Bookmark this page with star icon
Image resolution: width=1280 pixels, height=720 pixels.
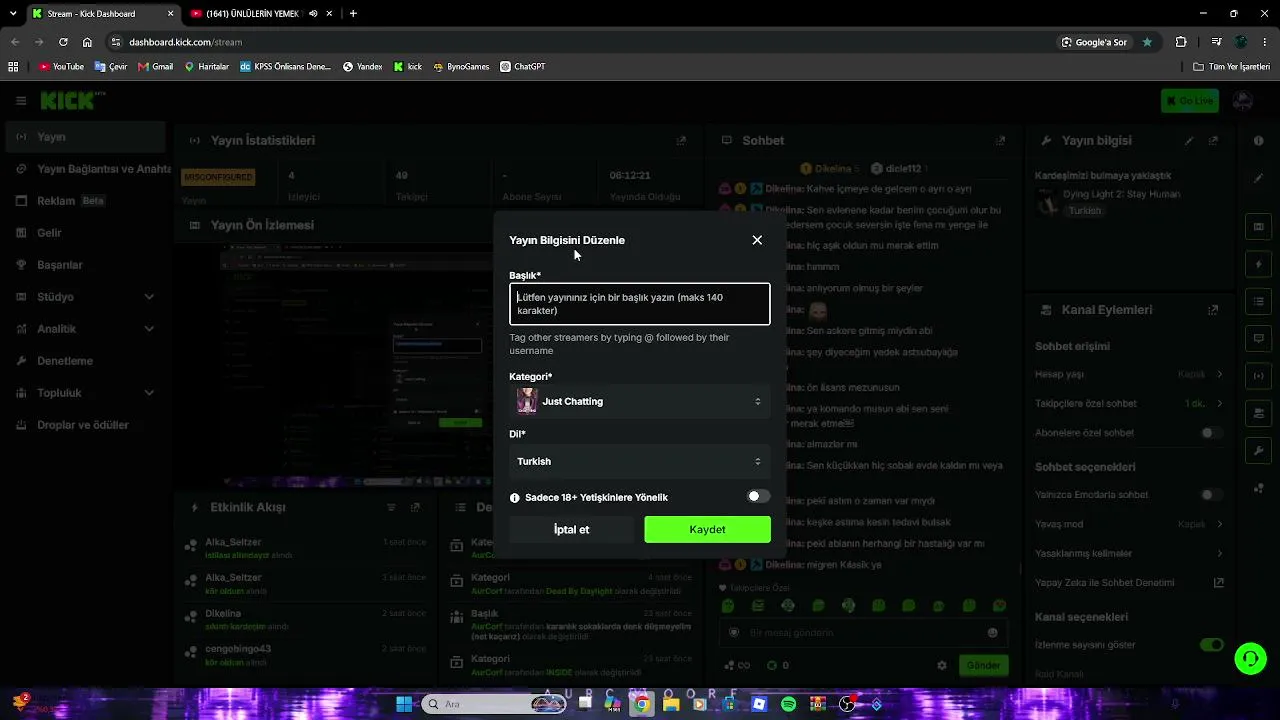click(x=1147, y=42)
